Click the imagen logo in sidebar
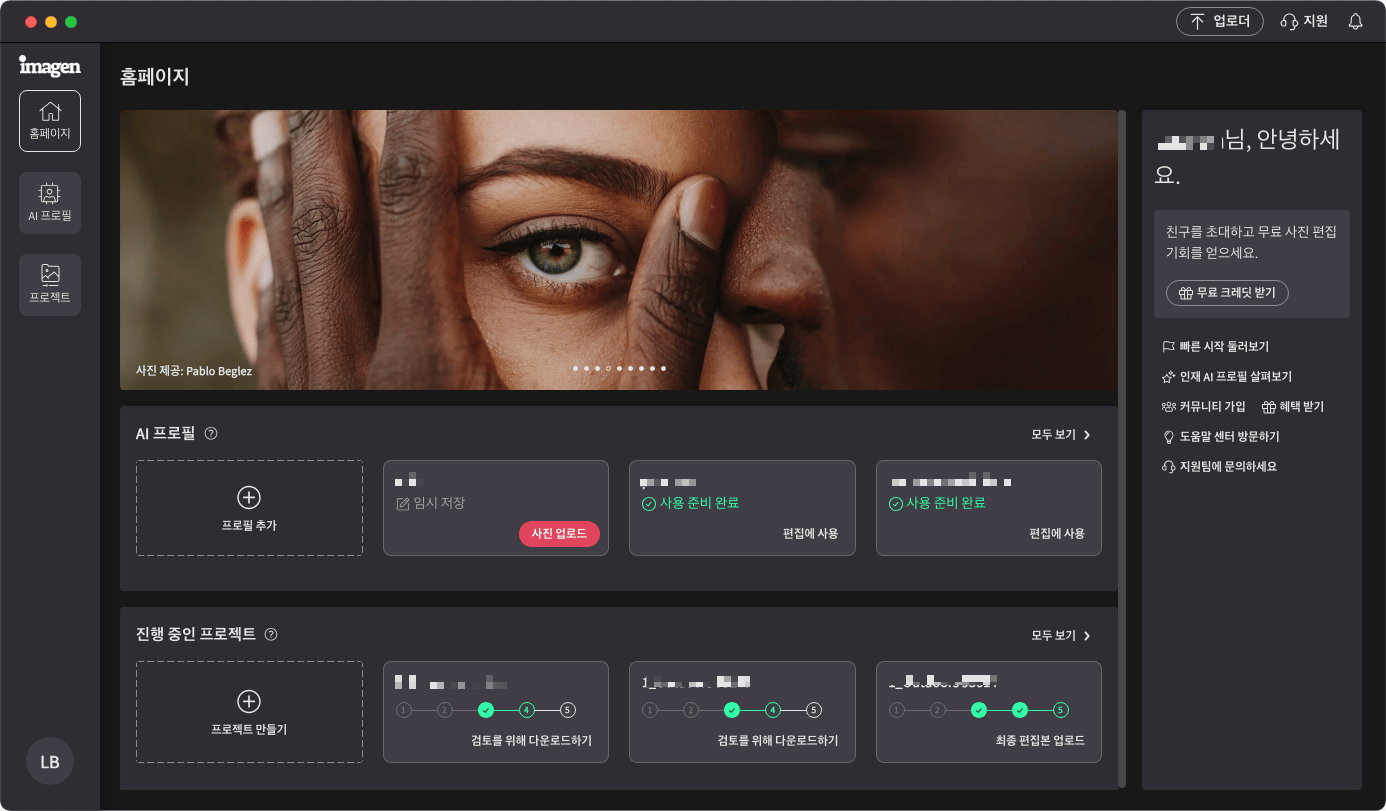 tap(49, 66)
